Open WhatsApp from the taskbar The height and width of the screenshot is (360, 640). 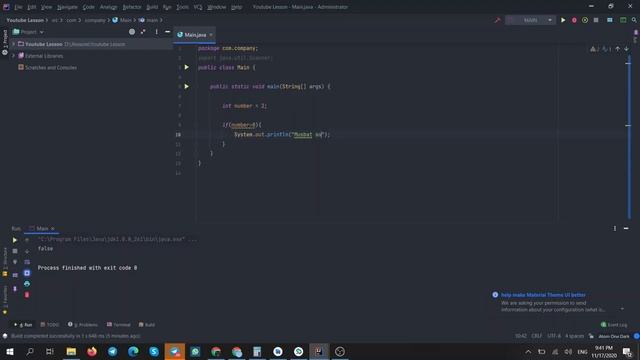click(x=196, y=351)
